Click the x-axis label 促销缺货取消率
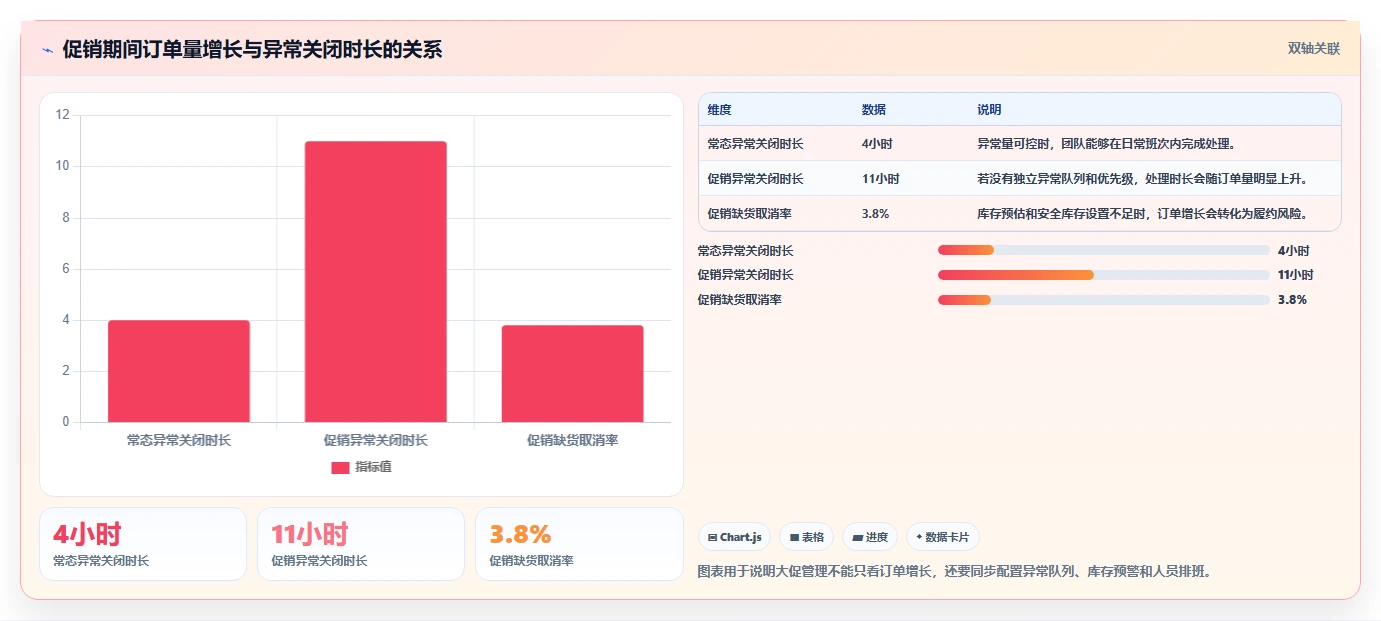Image resolution: width=1381 pixels, height=621 pixels. tap(573, 440)
